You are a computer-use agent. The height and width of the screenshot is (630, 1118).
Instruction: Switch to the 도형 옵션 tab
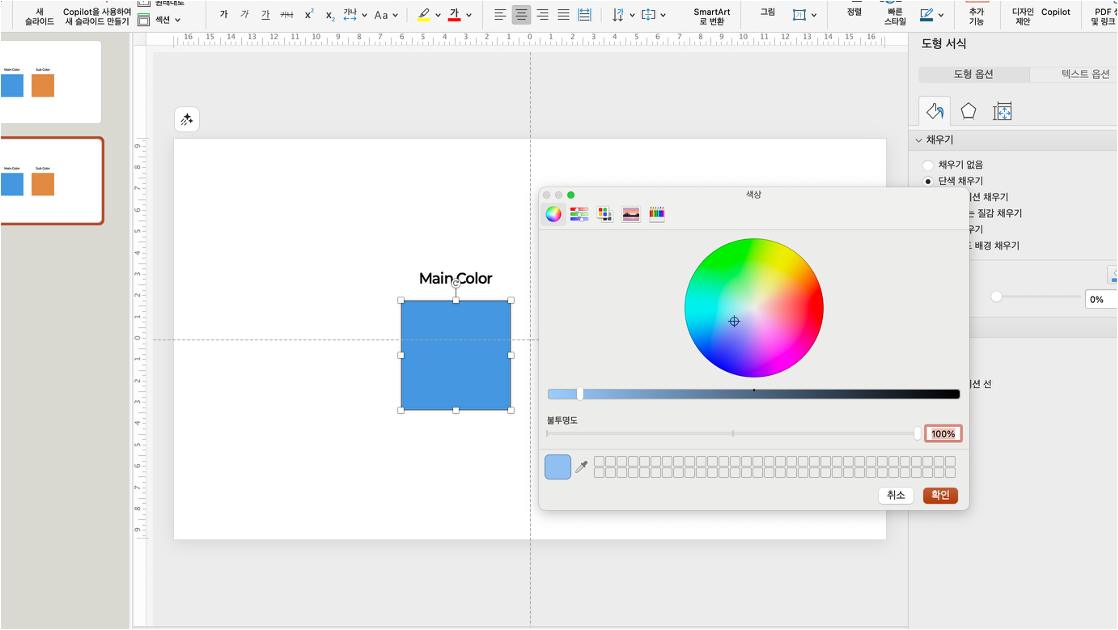pos(973,75)
